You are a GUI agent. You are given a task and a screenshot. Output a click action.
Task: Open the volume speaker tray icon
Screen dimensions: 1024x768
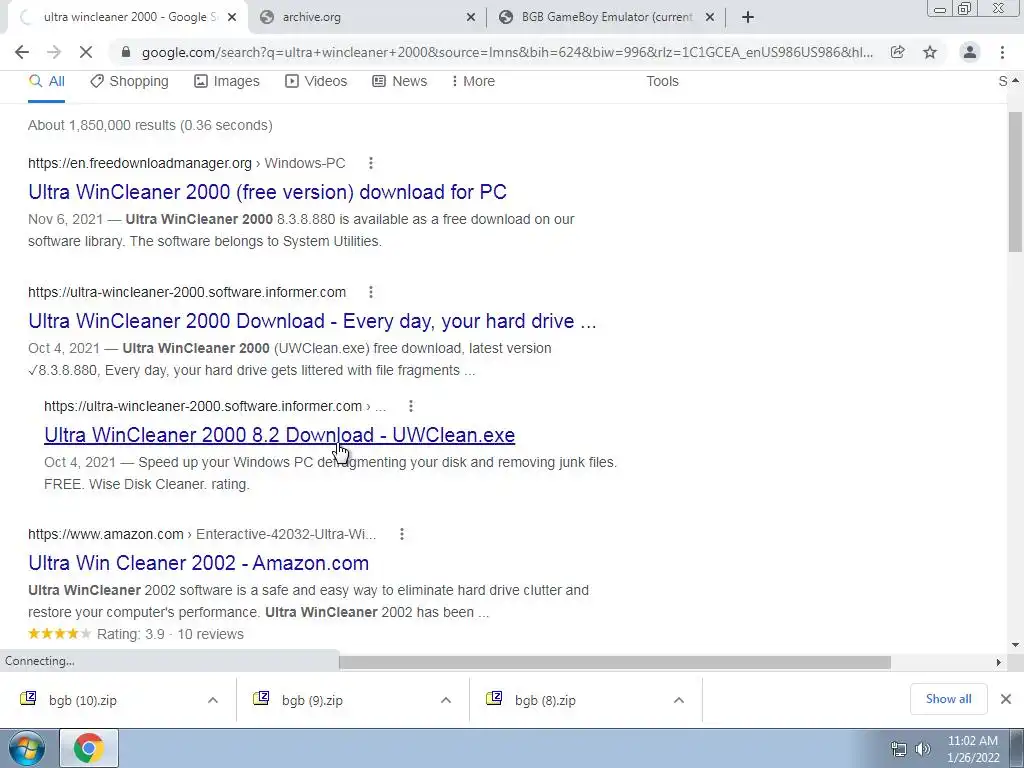pos(923,749)
